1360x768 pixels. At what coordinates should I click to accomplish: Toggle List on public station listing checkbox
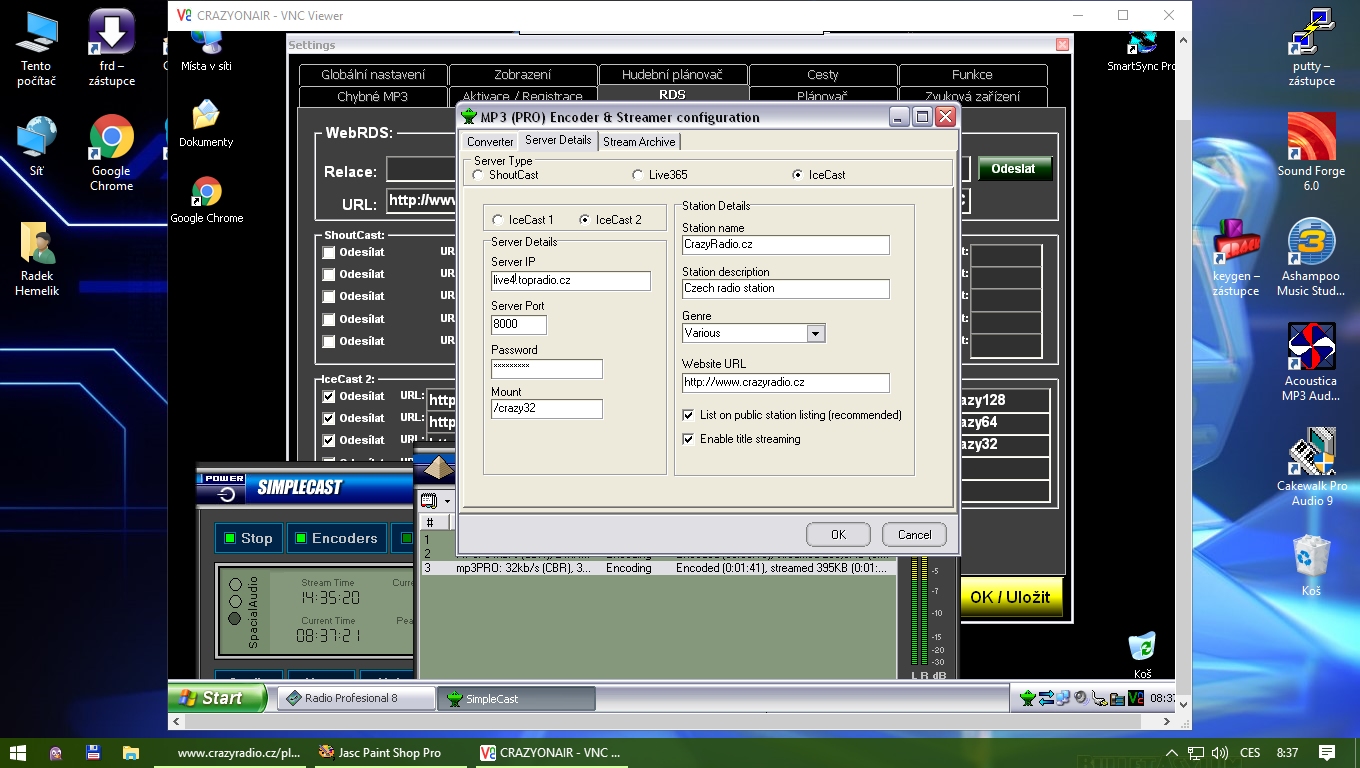[688, 415]
